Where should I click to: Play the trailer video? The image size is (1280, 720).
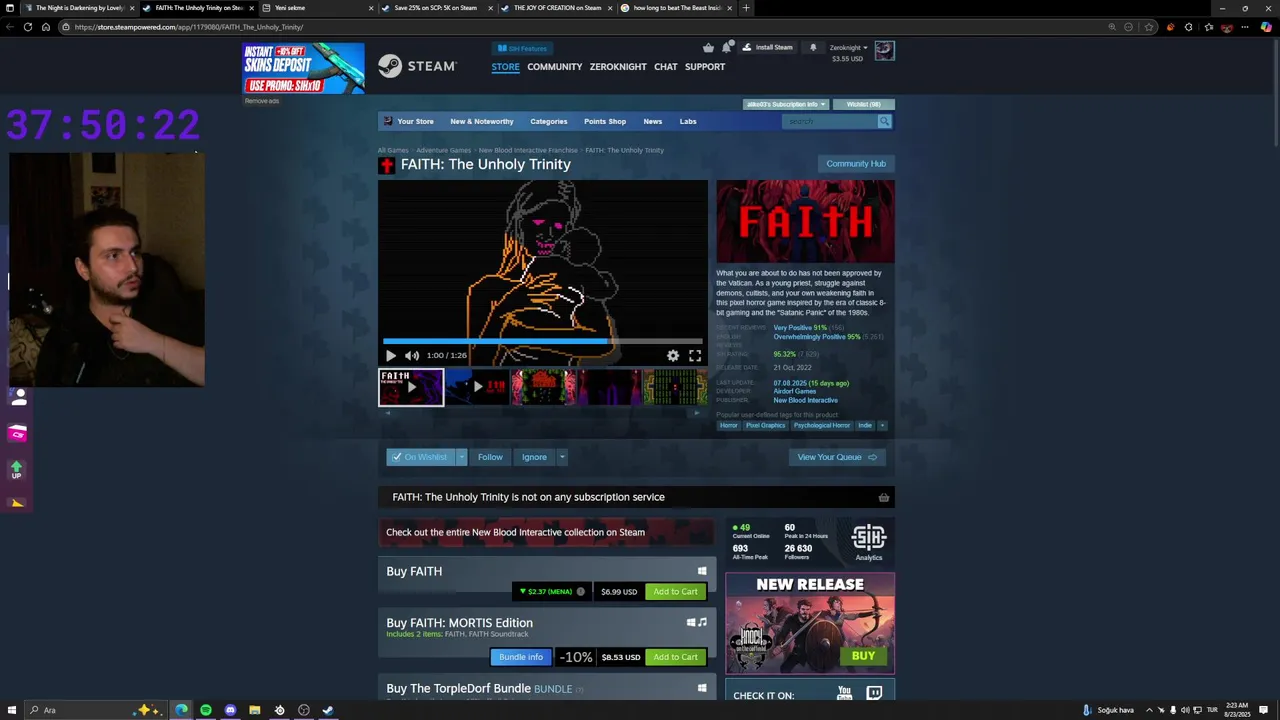(x=391, y=355)
